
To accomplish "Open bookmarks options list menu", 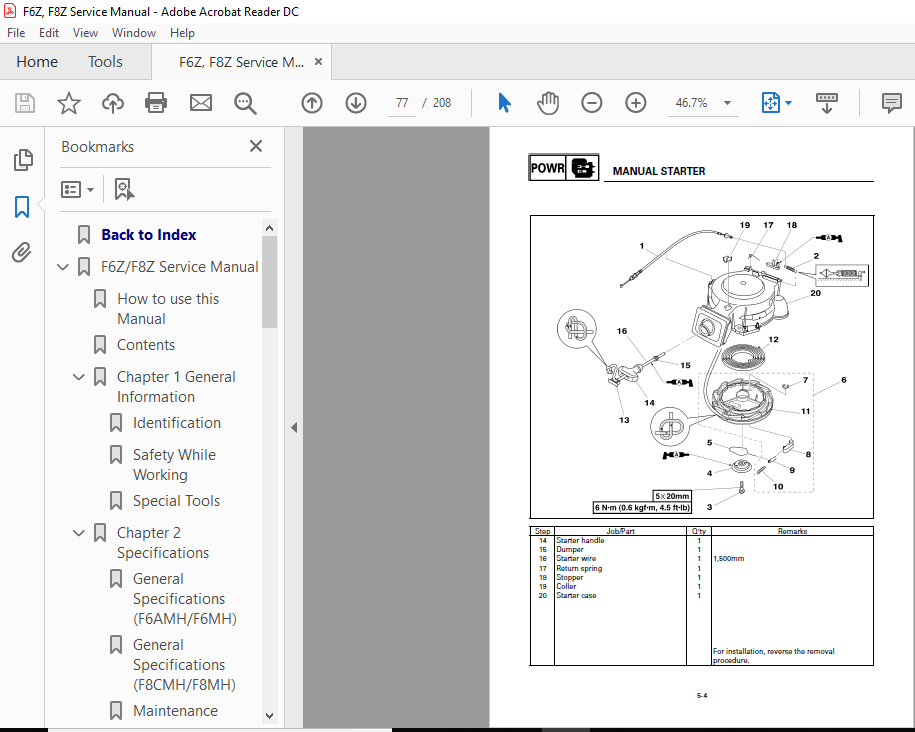I will pos(77,190).
